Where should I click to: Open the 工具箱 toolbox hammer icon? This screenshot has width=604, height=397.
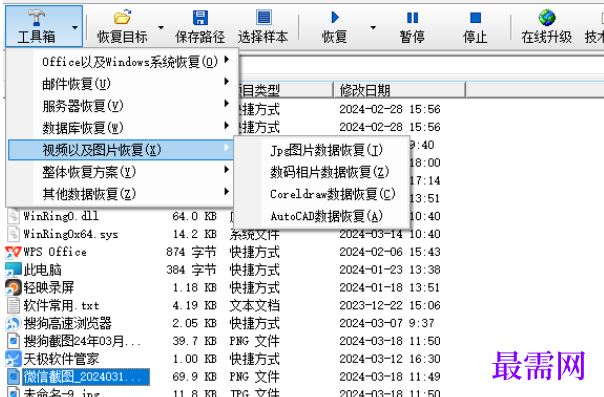point(36,17)
